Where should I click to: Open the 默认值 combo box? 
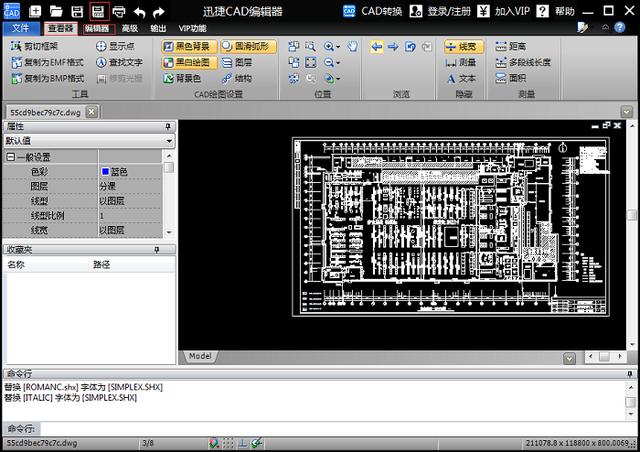click(x=89, y=141)
